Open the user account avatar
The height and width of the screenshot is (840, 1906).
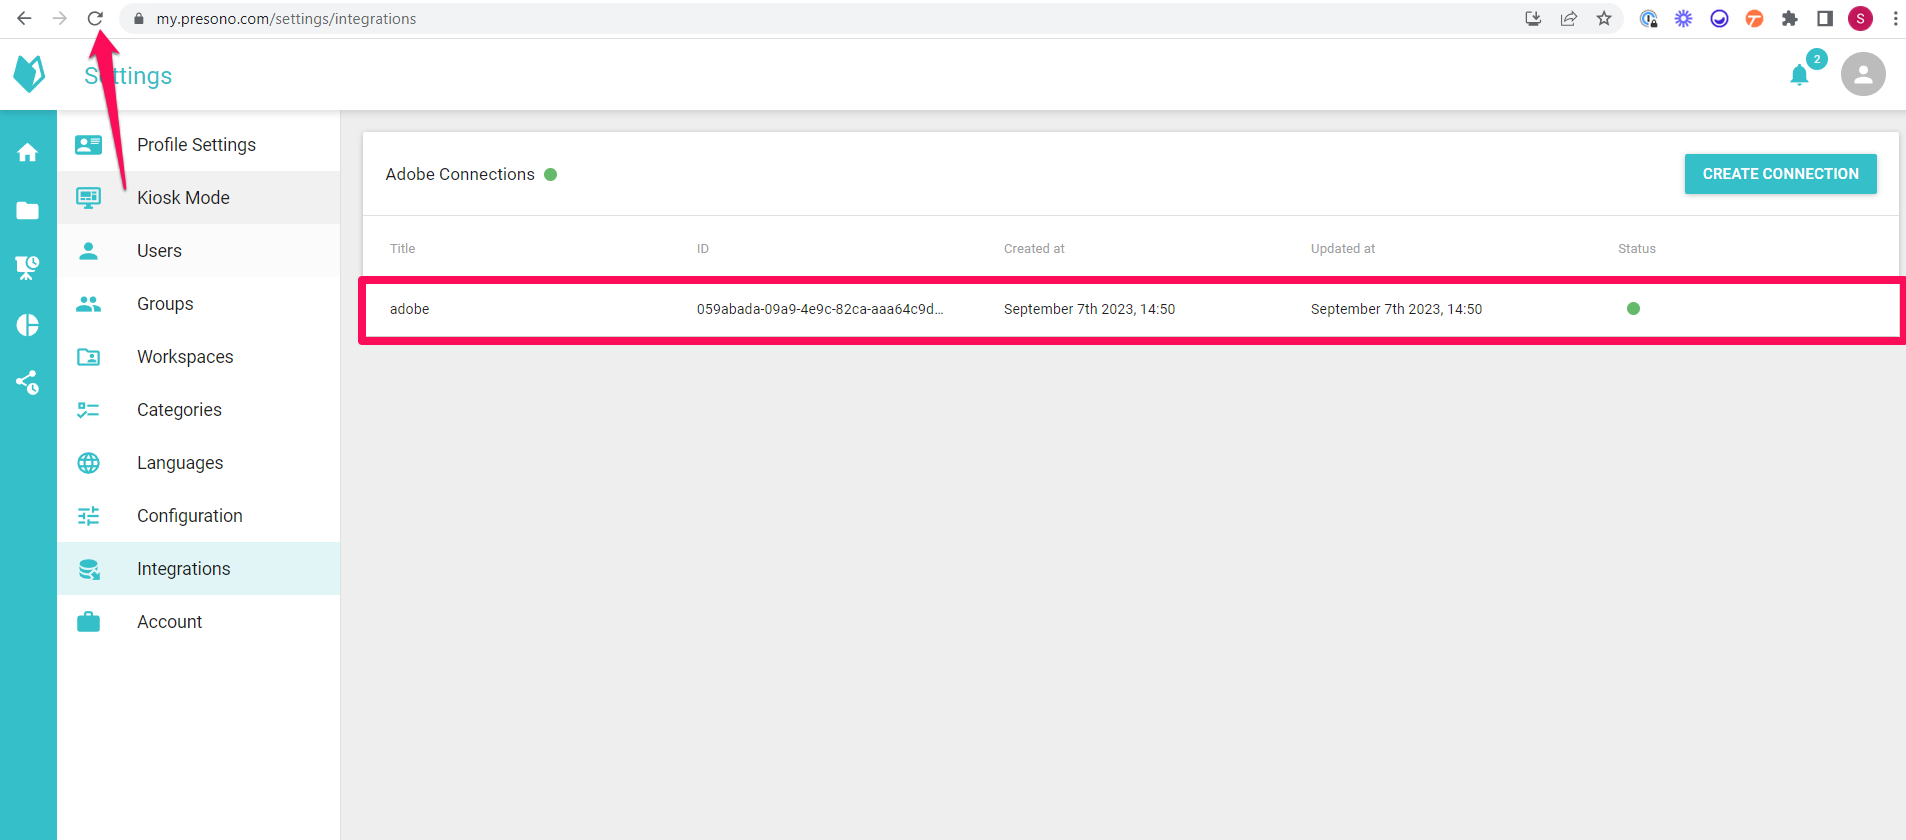click(x=1863, y=74)
